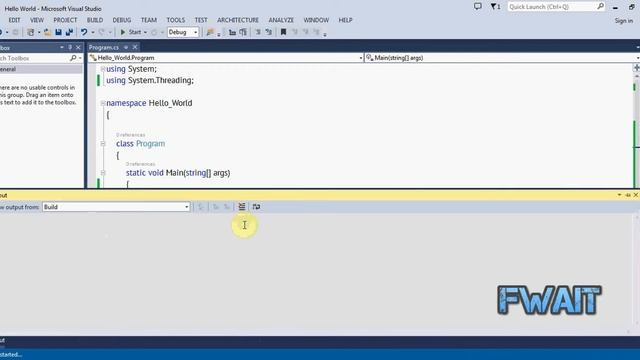
Task: Open the WINDOW menu
Action: point(316,20)
